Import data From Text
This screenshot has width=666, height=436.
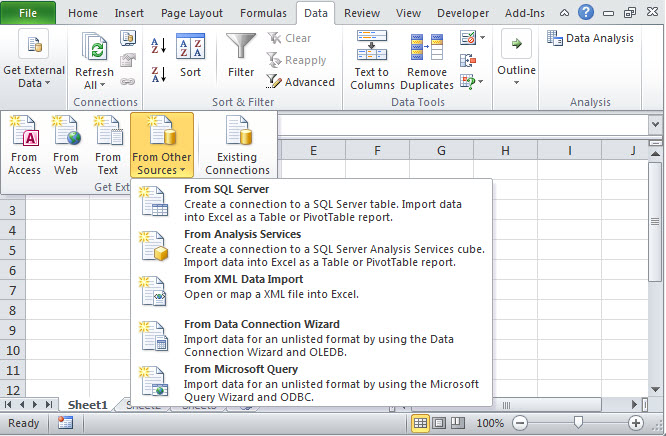point(108,145)
